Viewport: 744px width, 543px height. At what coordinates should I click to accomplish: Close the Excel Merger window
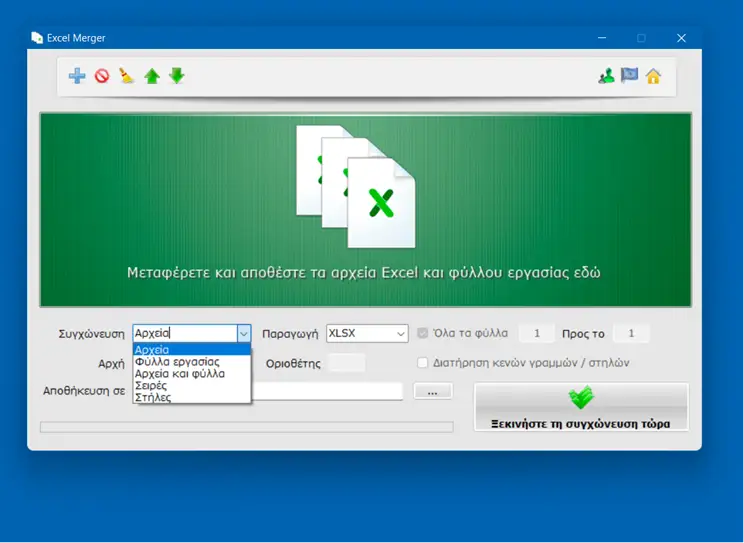tap(681, 38)
